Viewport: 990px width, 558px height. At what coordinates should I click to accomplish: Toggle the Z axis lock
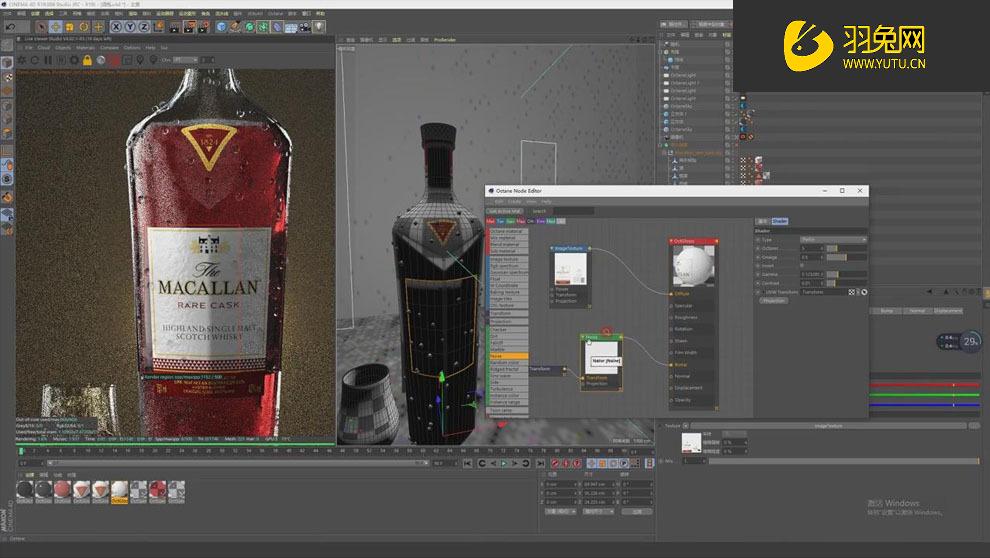[x=144, y=27]
